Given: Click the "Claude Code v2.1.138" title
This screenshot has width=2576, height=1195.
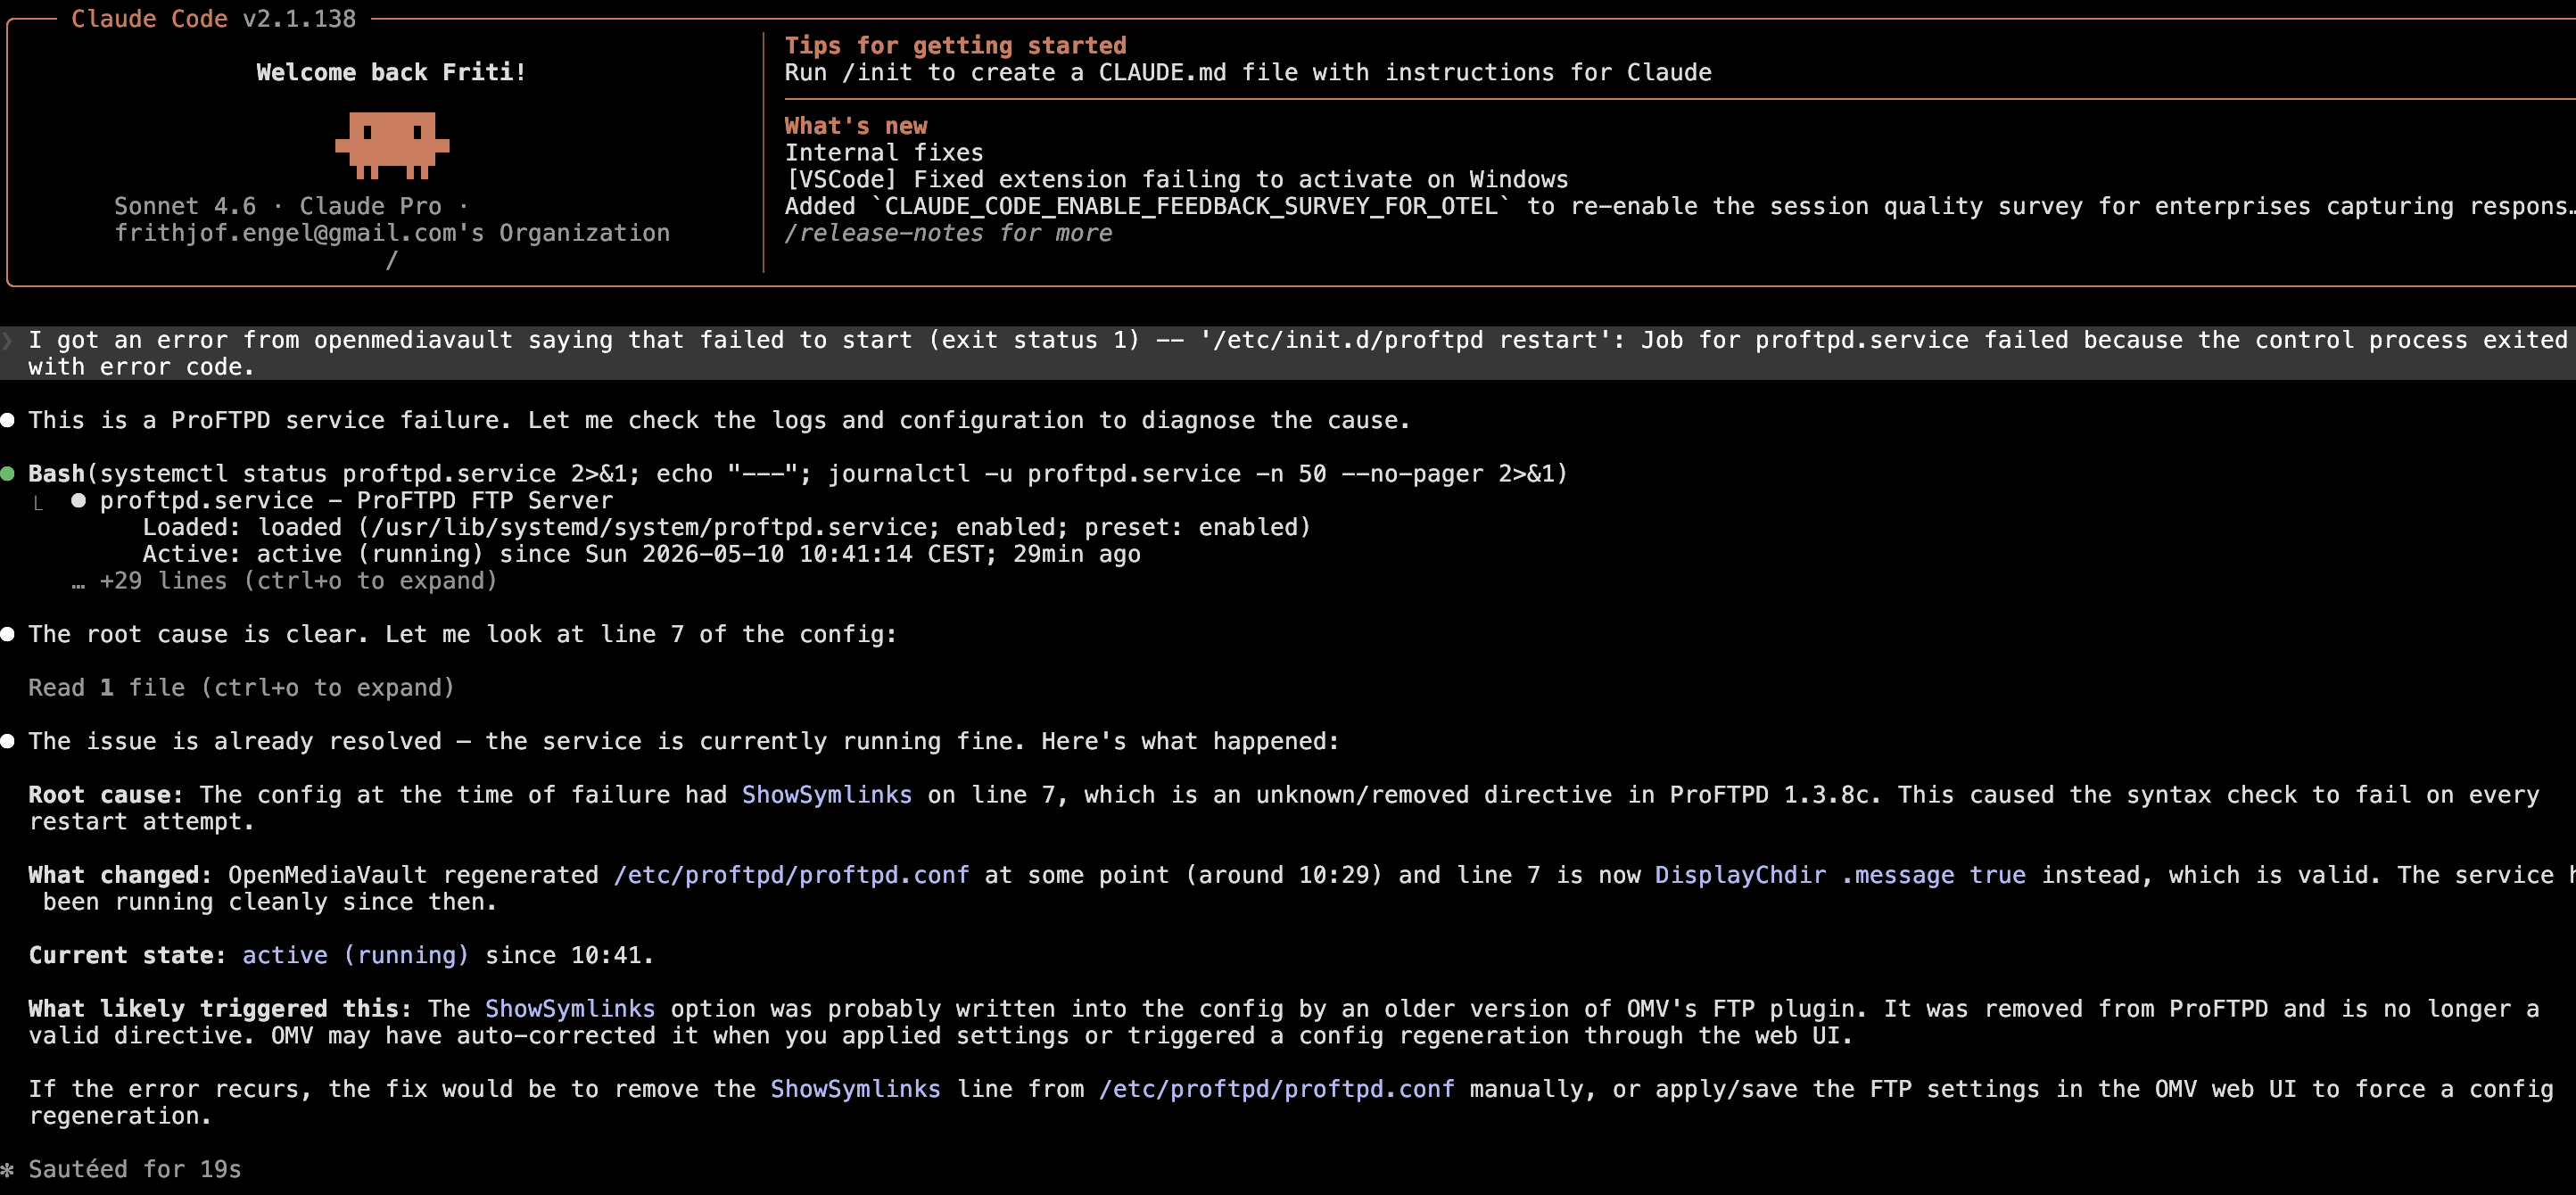Looking at the screenshot, I should click(213, 19).
